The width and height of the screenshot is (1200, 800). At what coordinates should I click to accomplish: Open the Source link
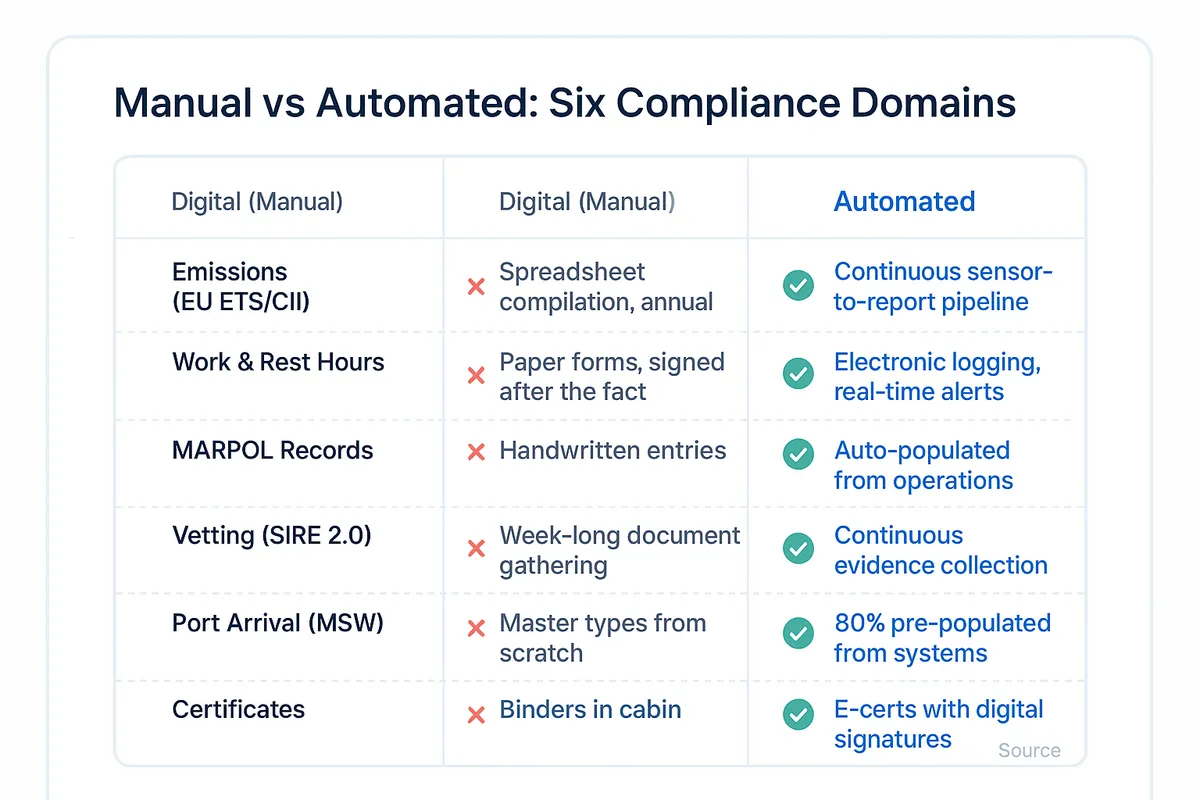1029,750
